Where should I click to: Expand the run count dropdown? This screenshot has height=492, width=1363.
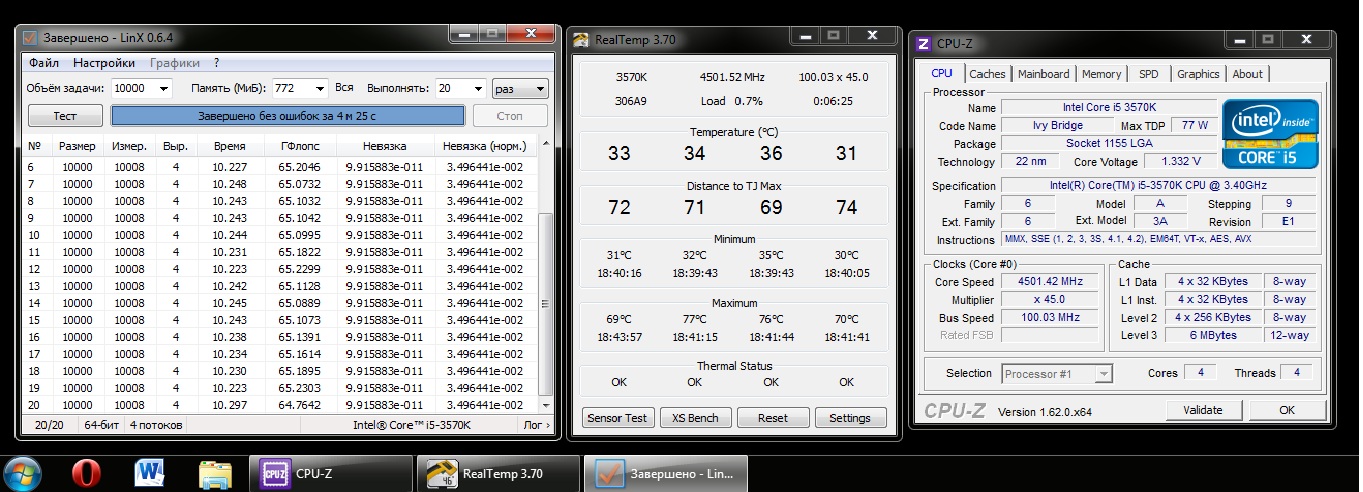[x=476, y=89]
